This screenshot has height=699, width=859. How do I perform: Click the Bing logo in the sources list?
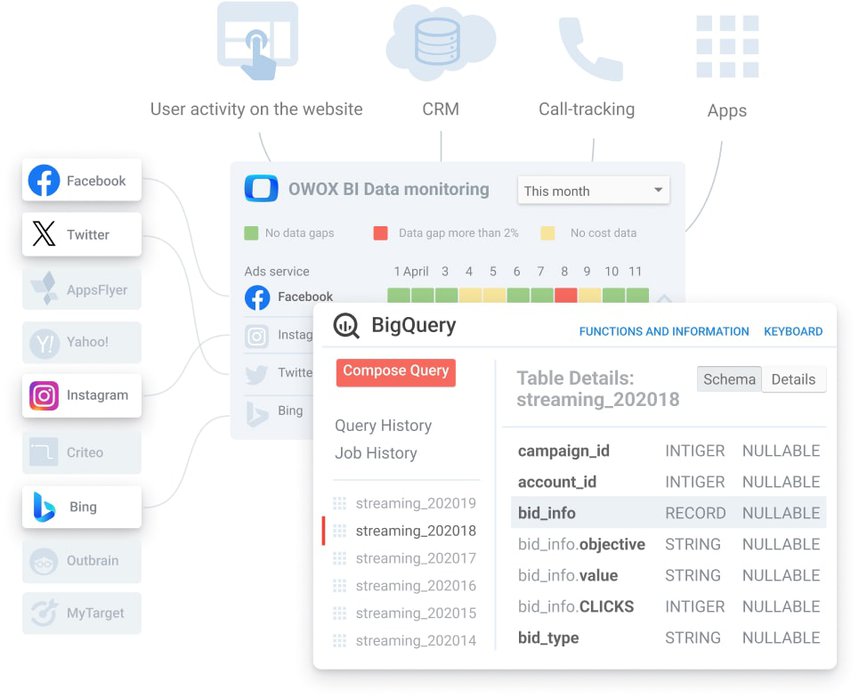(44, 507)
